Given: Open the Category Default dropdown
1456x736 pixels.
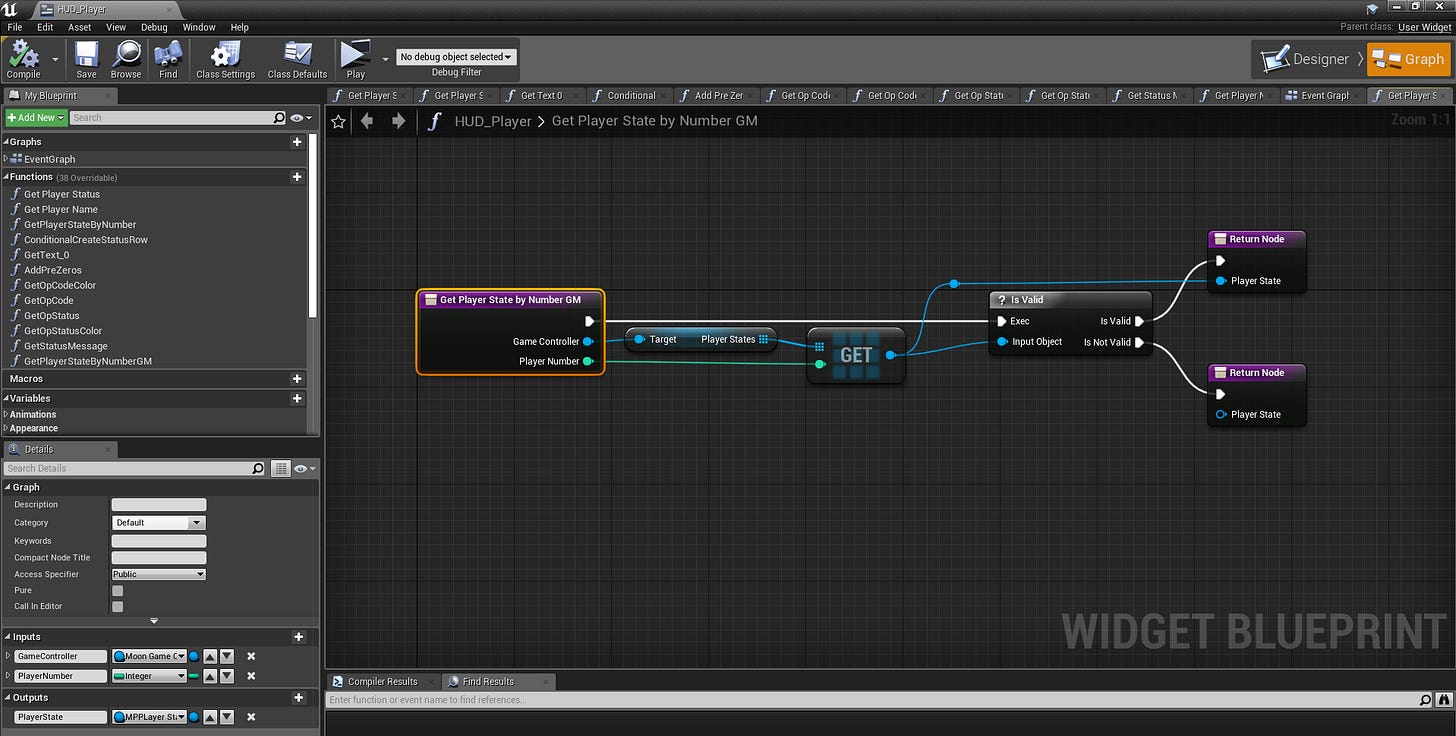Looking at the screenshot, I should pos(158,523).
